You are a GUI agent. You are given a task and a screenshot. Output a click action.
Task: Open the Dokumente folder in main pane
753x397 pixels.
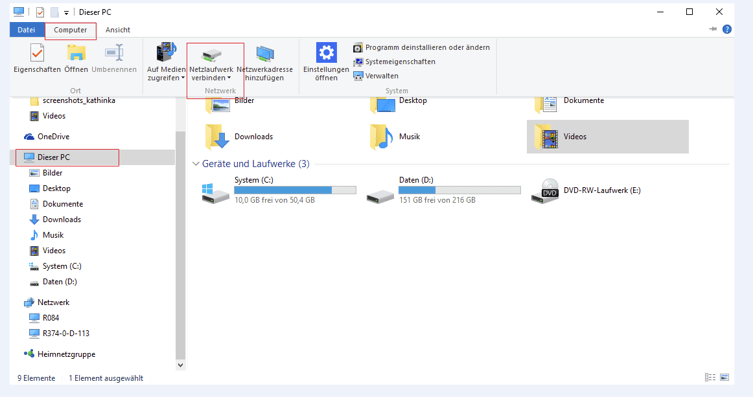click(x=569, y=104)
